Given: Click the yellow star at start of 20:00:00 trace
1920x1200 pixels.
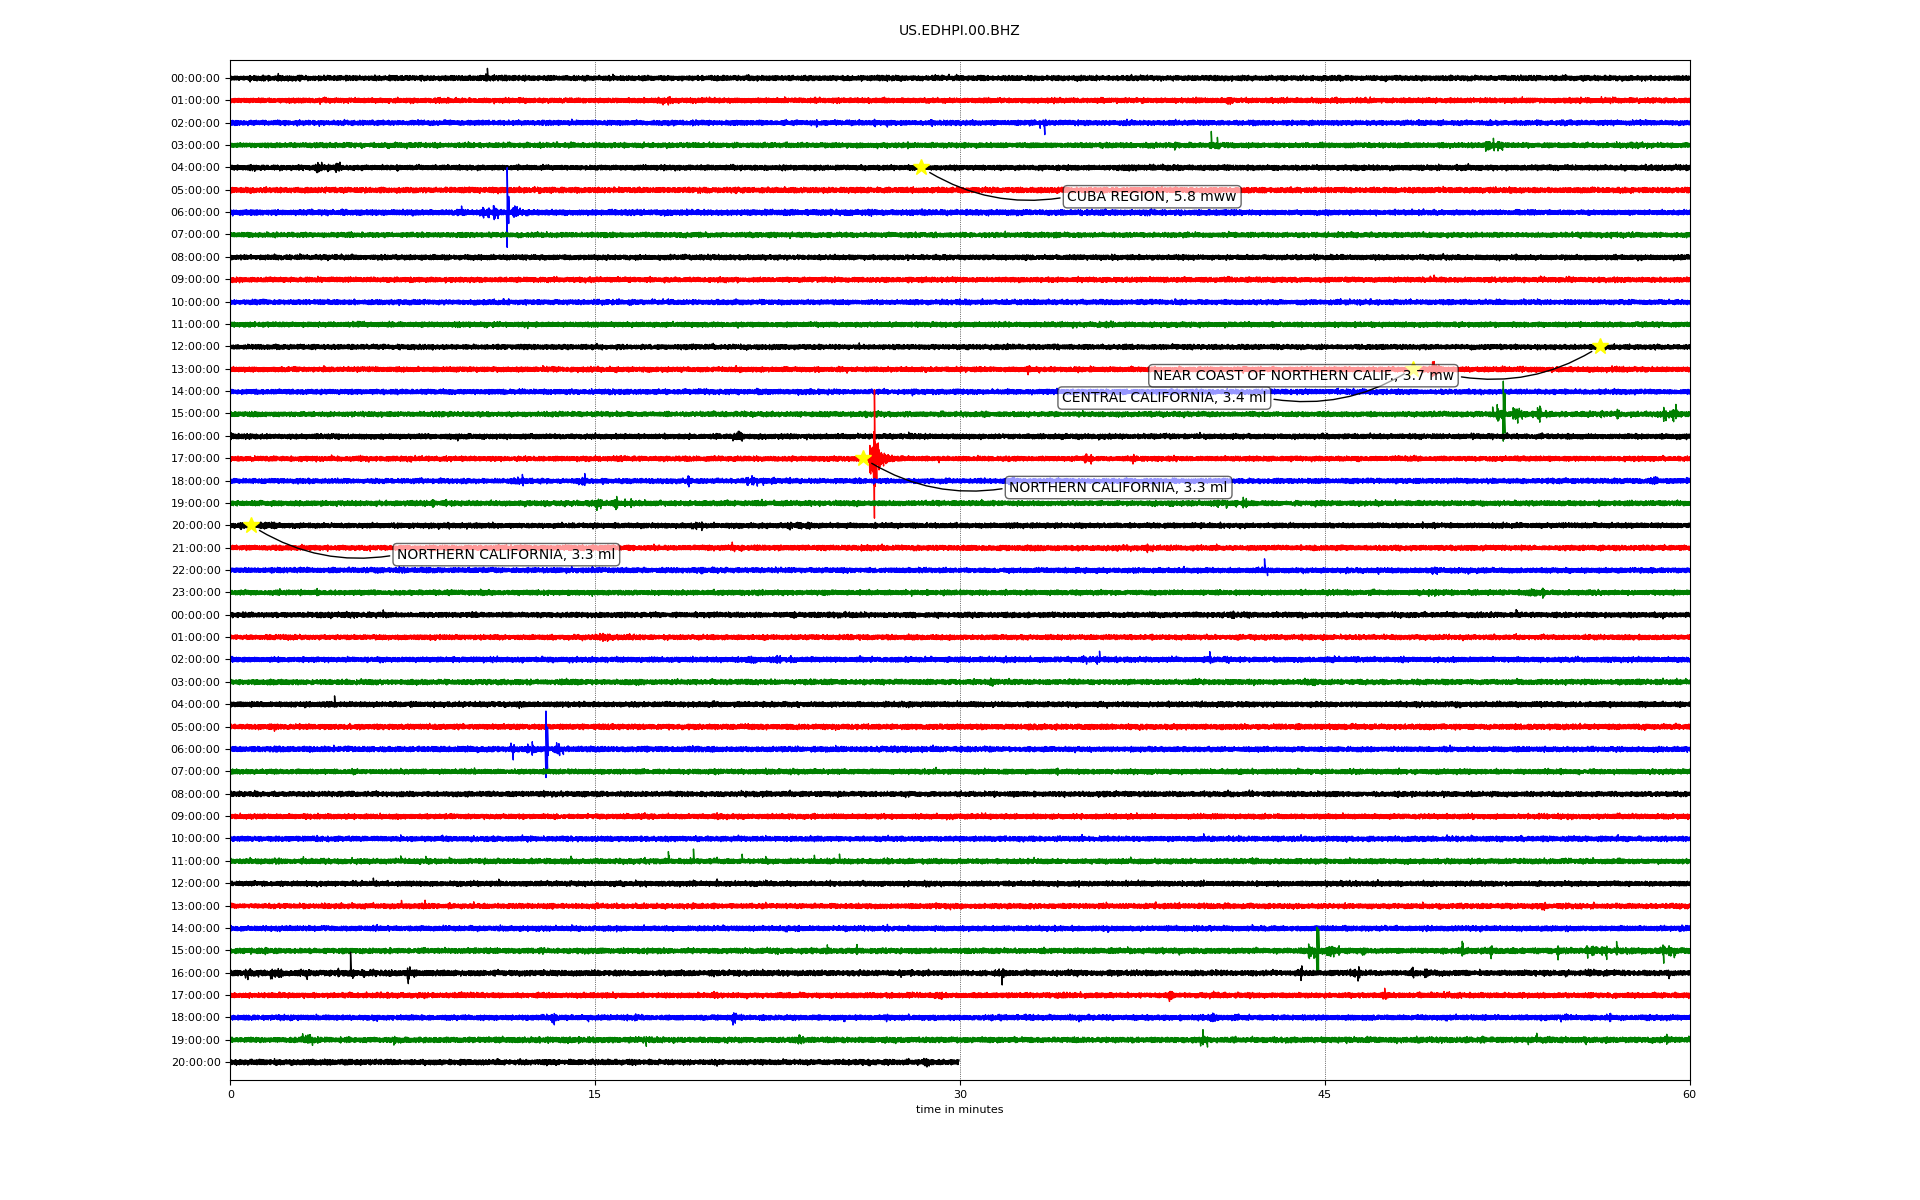Looking at the screenshot, I should click(x=251, y=525).
